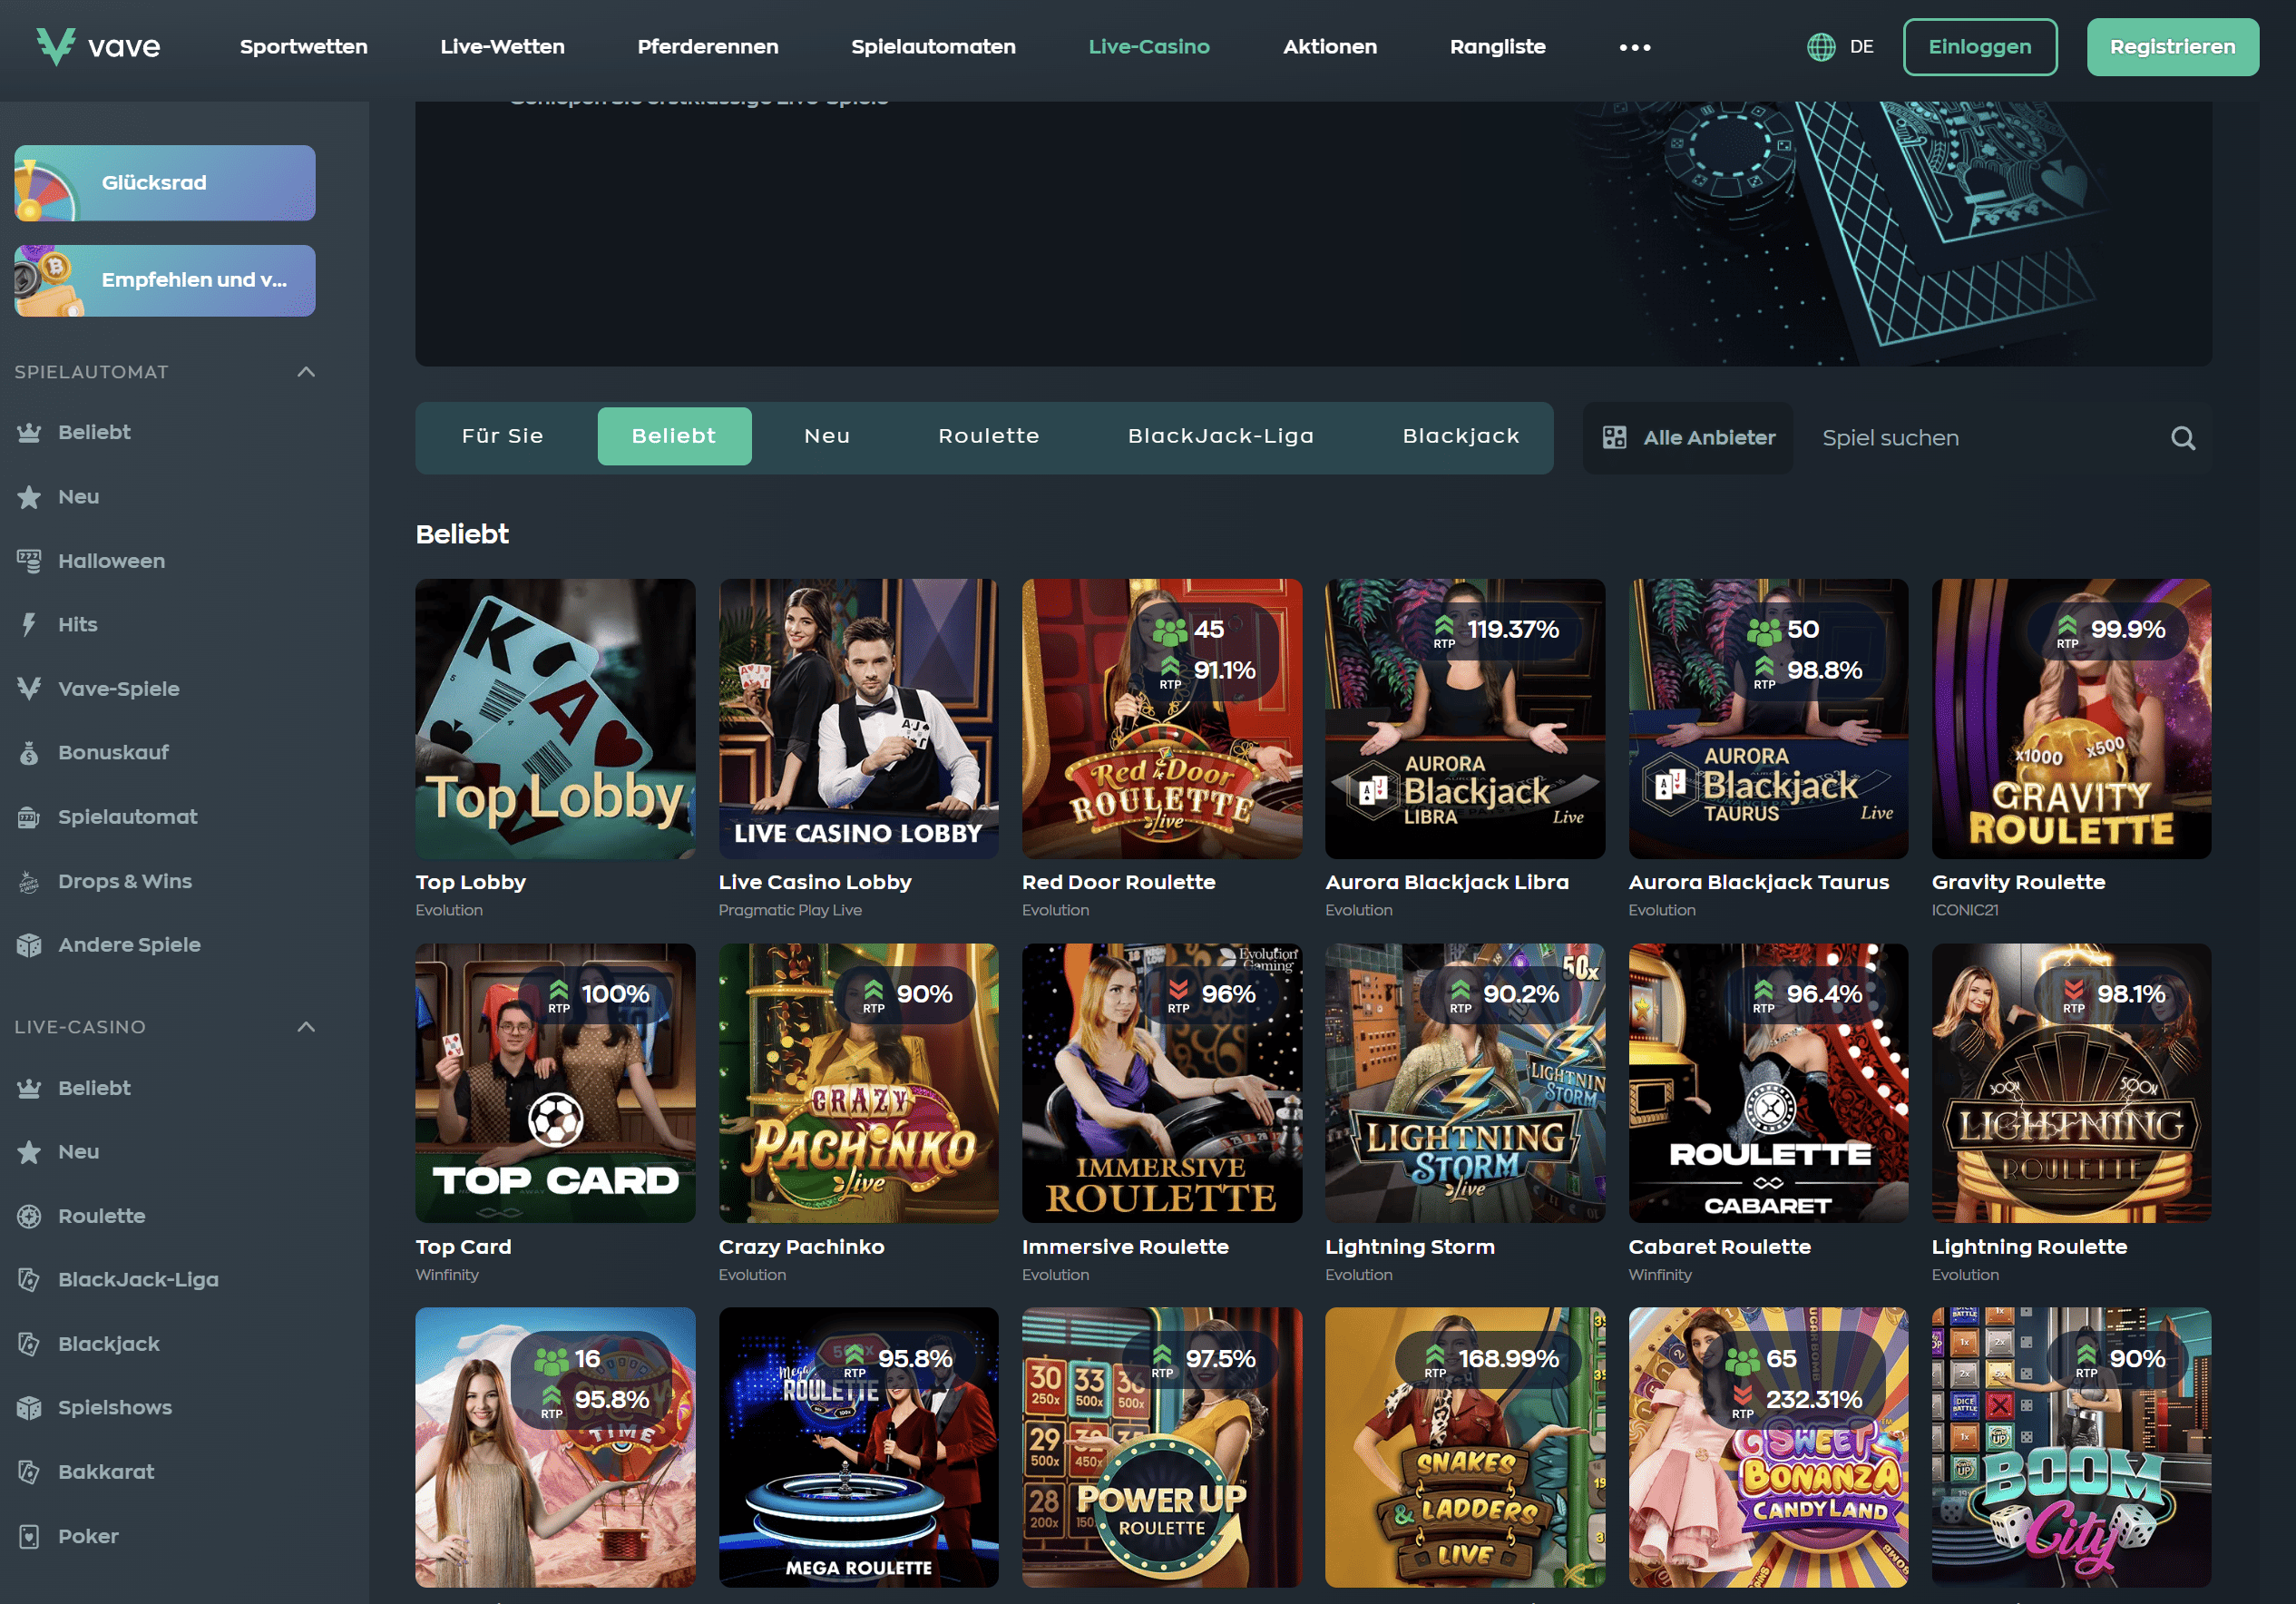Open Aktionen in top navigation
Viewport: 2296px width, 1604px height.
tap(1330, 47)
